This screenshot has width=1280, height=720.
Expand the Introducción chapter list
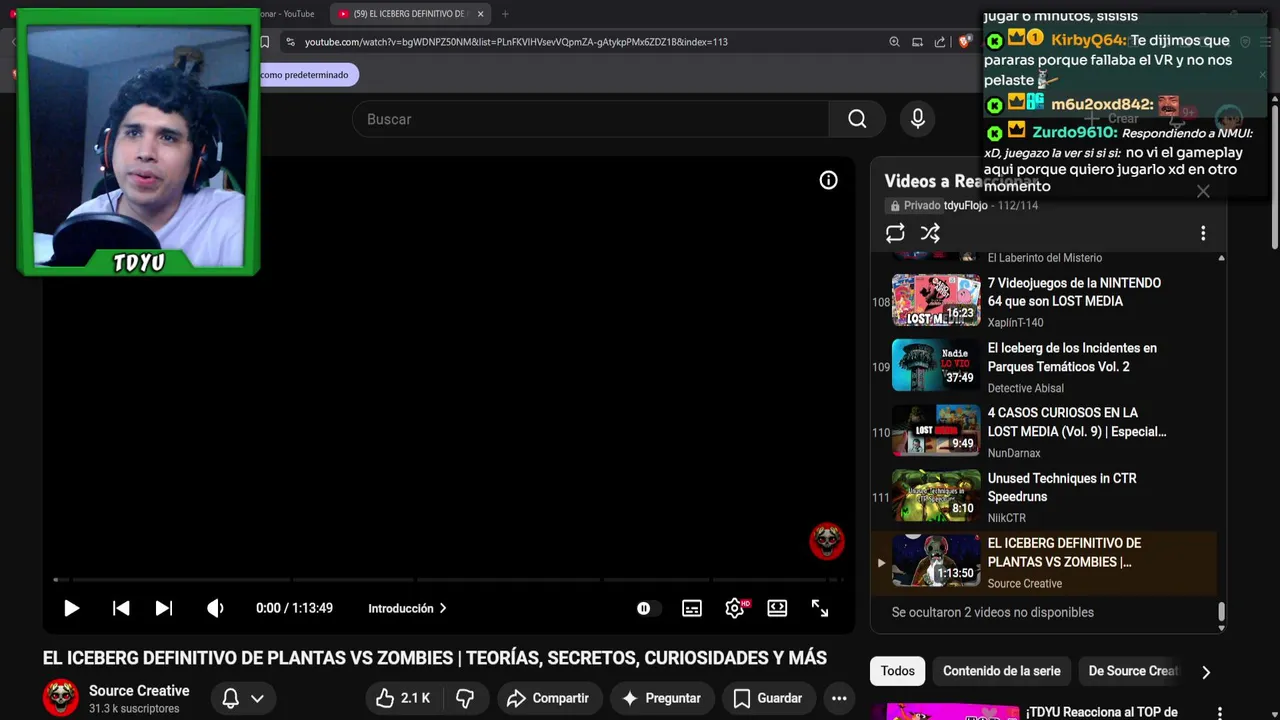[407, 608]
